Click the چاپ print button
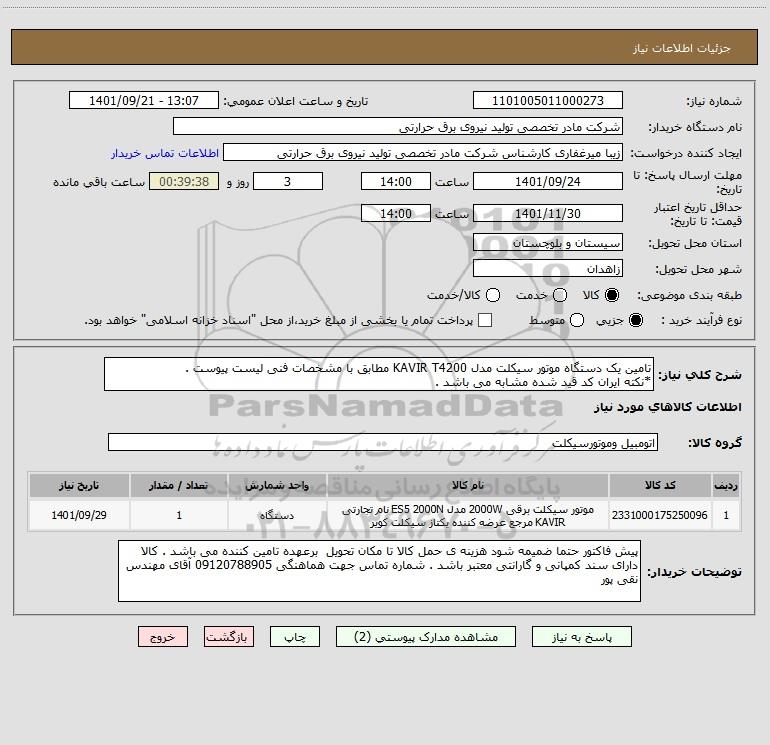Image resolution: width=770 pixels, height=745 pixels. point(295,637)
